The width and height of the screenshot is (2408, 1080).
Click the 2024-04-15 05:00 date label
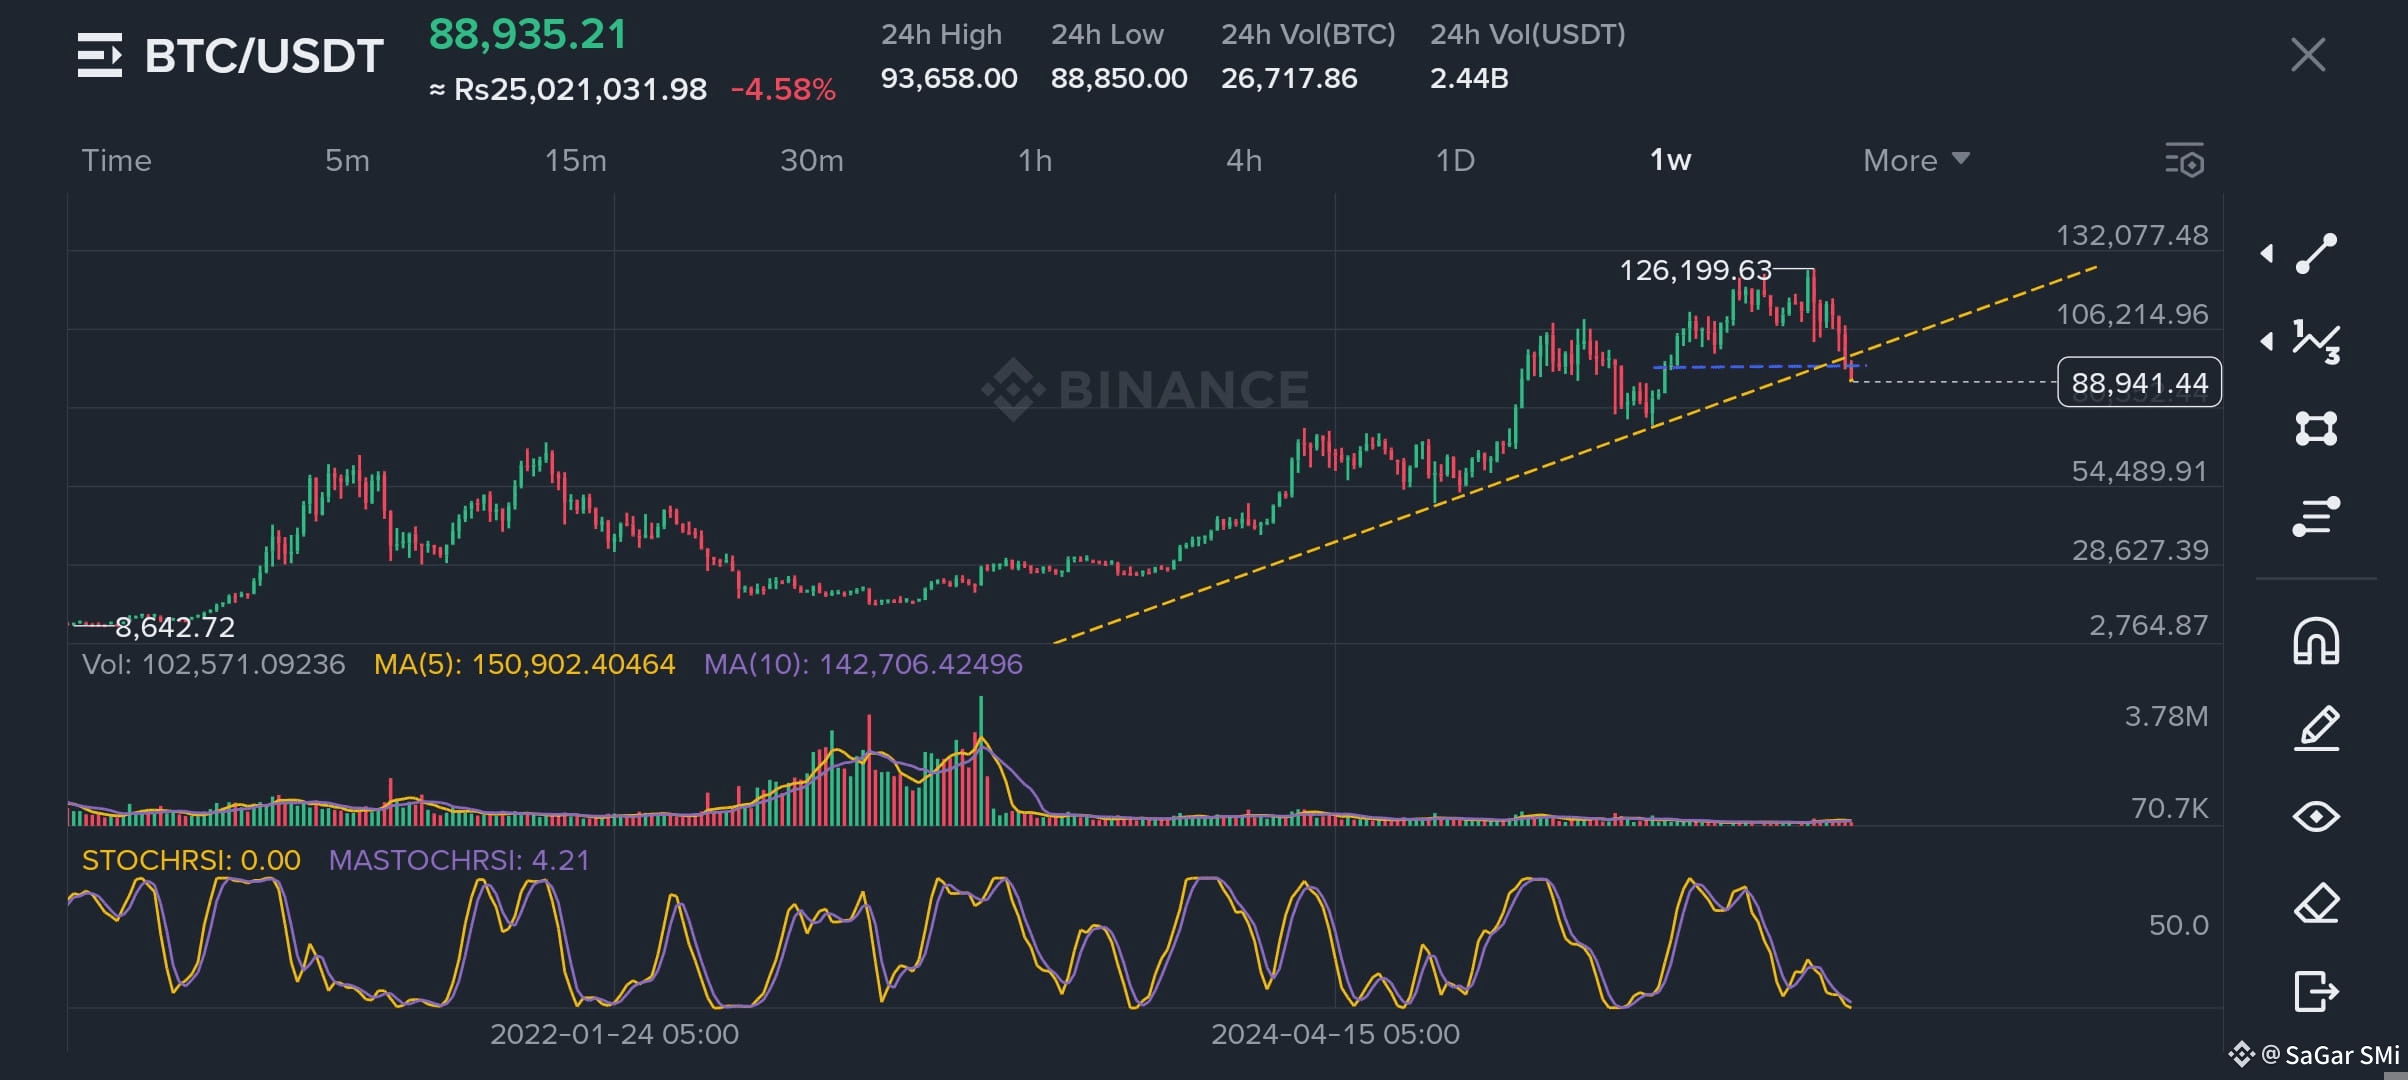tap(1335, 1034)
